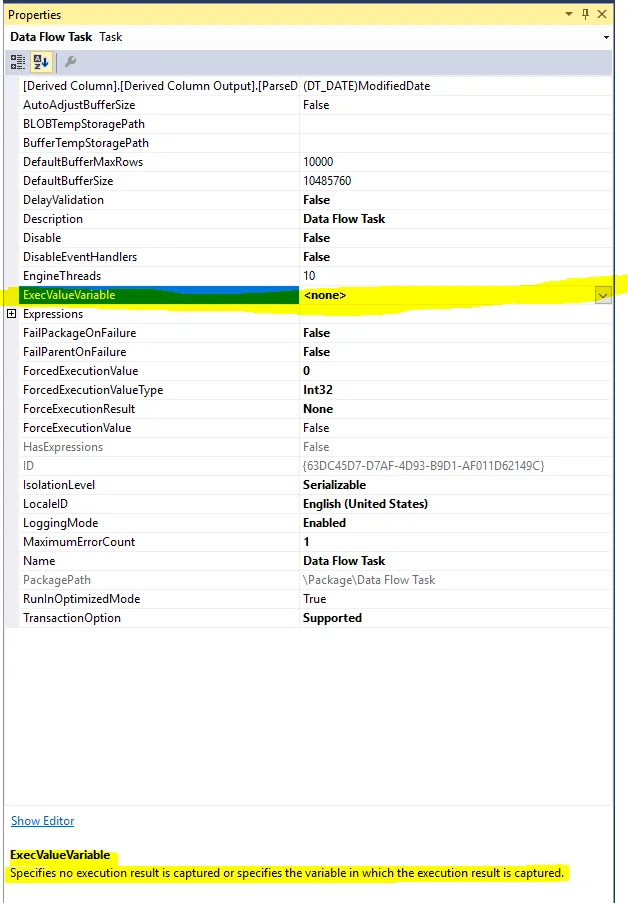The width and height of the screenshot is (628, 903).
Task: Click the AutoAdjustBufferSize False value
Action: pyautogui.click(x=316, y=105)
